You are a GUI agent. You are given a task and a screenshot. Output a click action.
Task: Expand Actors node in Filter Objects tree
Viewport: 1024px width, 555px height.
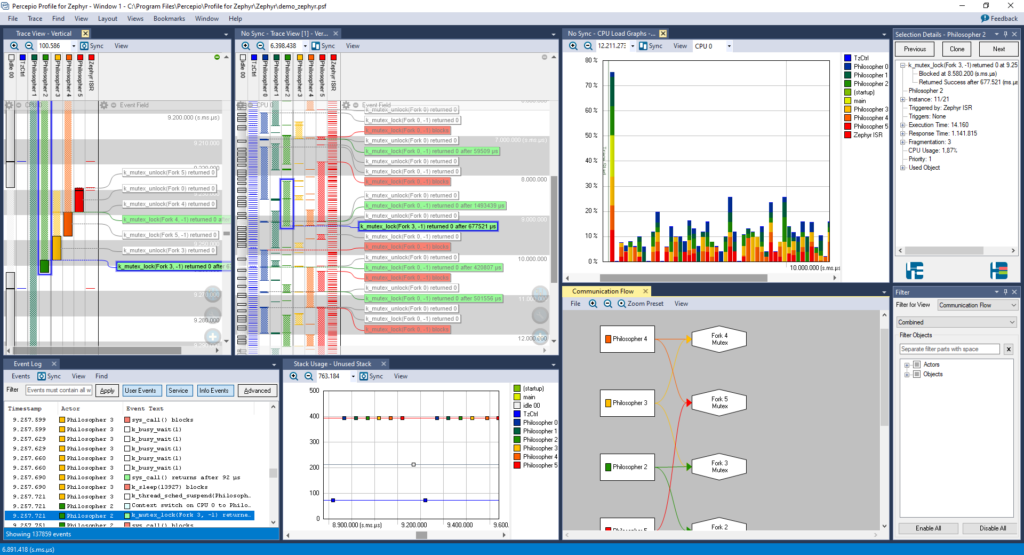906,365
